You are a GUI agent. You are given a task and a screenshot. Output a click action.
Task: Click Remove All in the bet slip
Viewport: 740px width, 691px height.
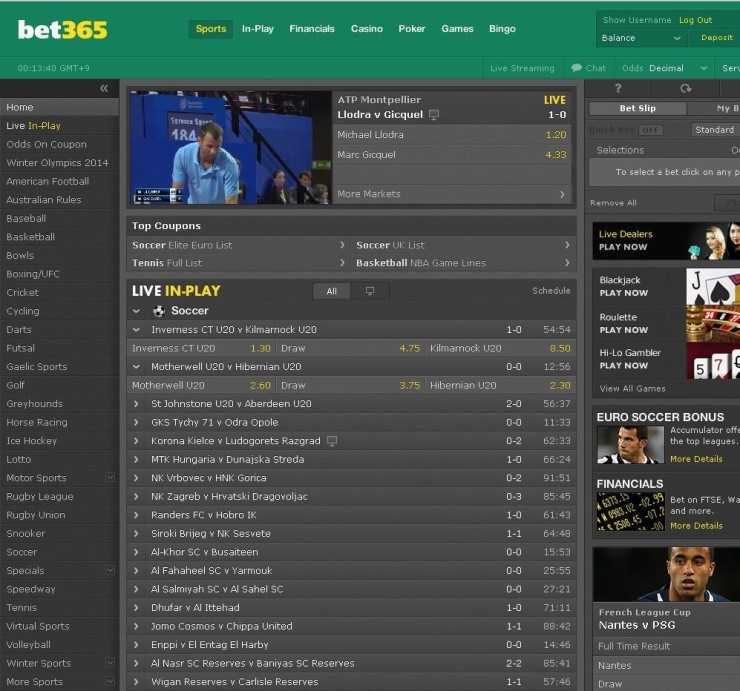pyautogui.click(x=613, y=203)
